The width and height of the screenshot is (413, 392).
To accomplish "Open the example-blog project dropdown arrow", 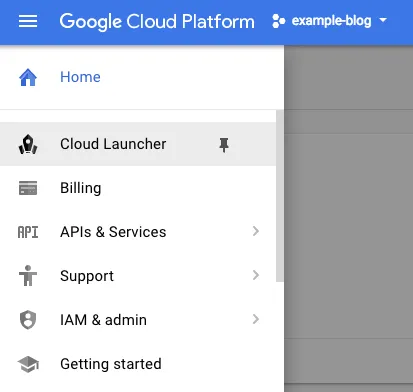I will 383,20.
